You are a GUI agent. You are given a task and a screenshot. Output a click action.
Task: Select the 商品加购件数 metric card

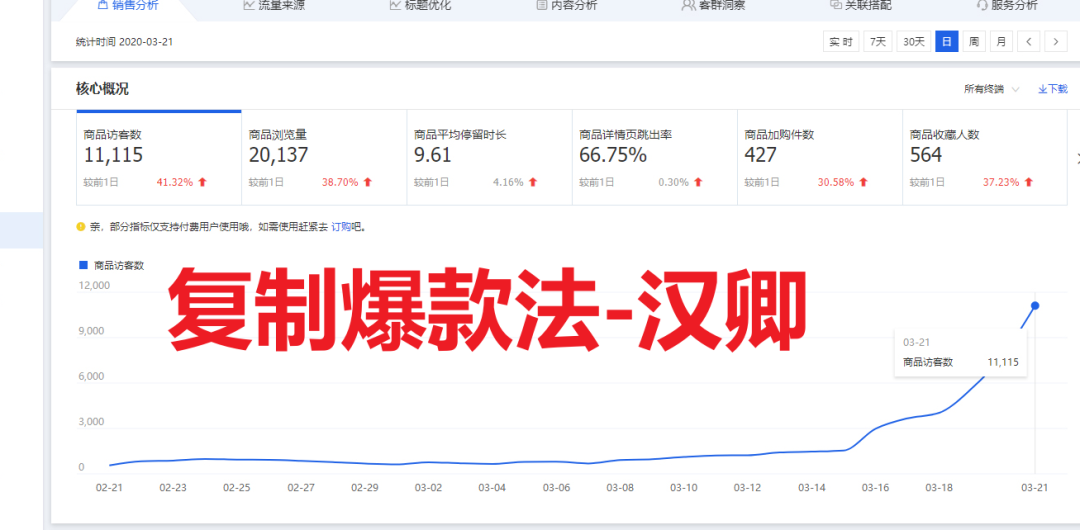point(820,159)
